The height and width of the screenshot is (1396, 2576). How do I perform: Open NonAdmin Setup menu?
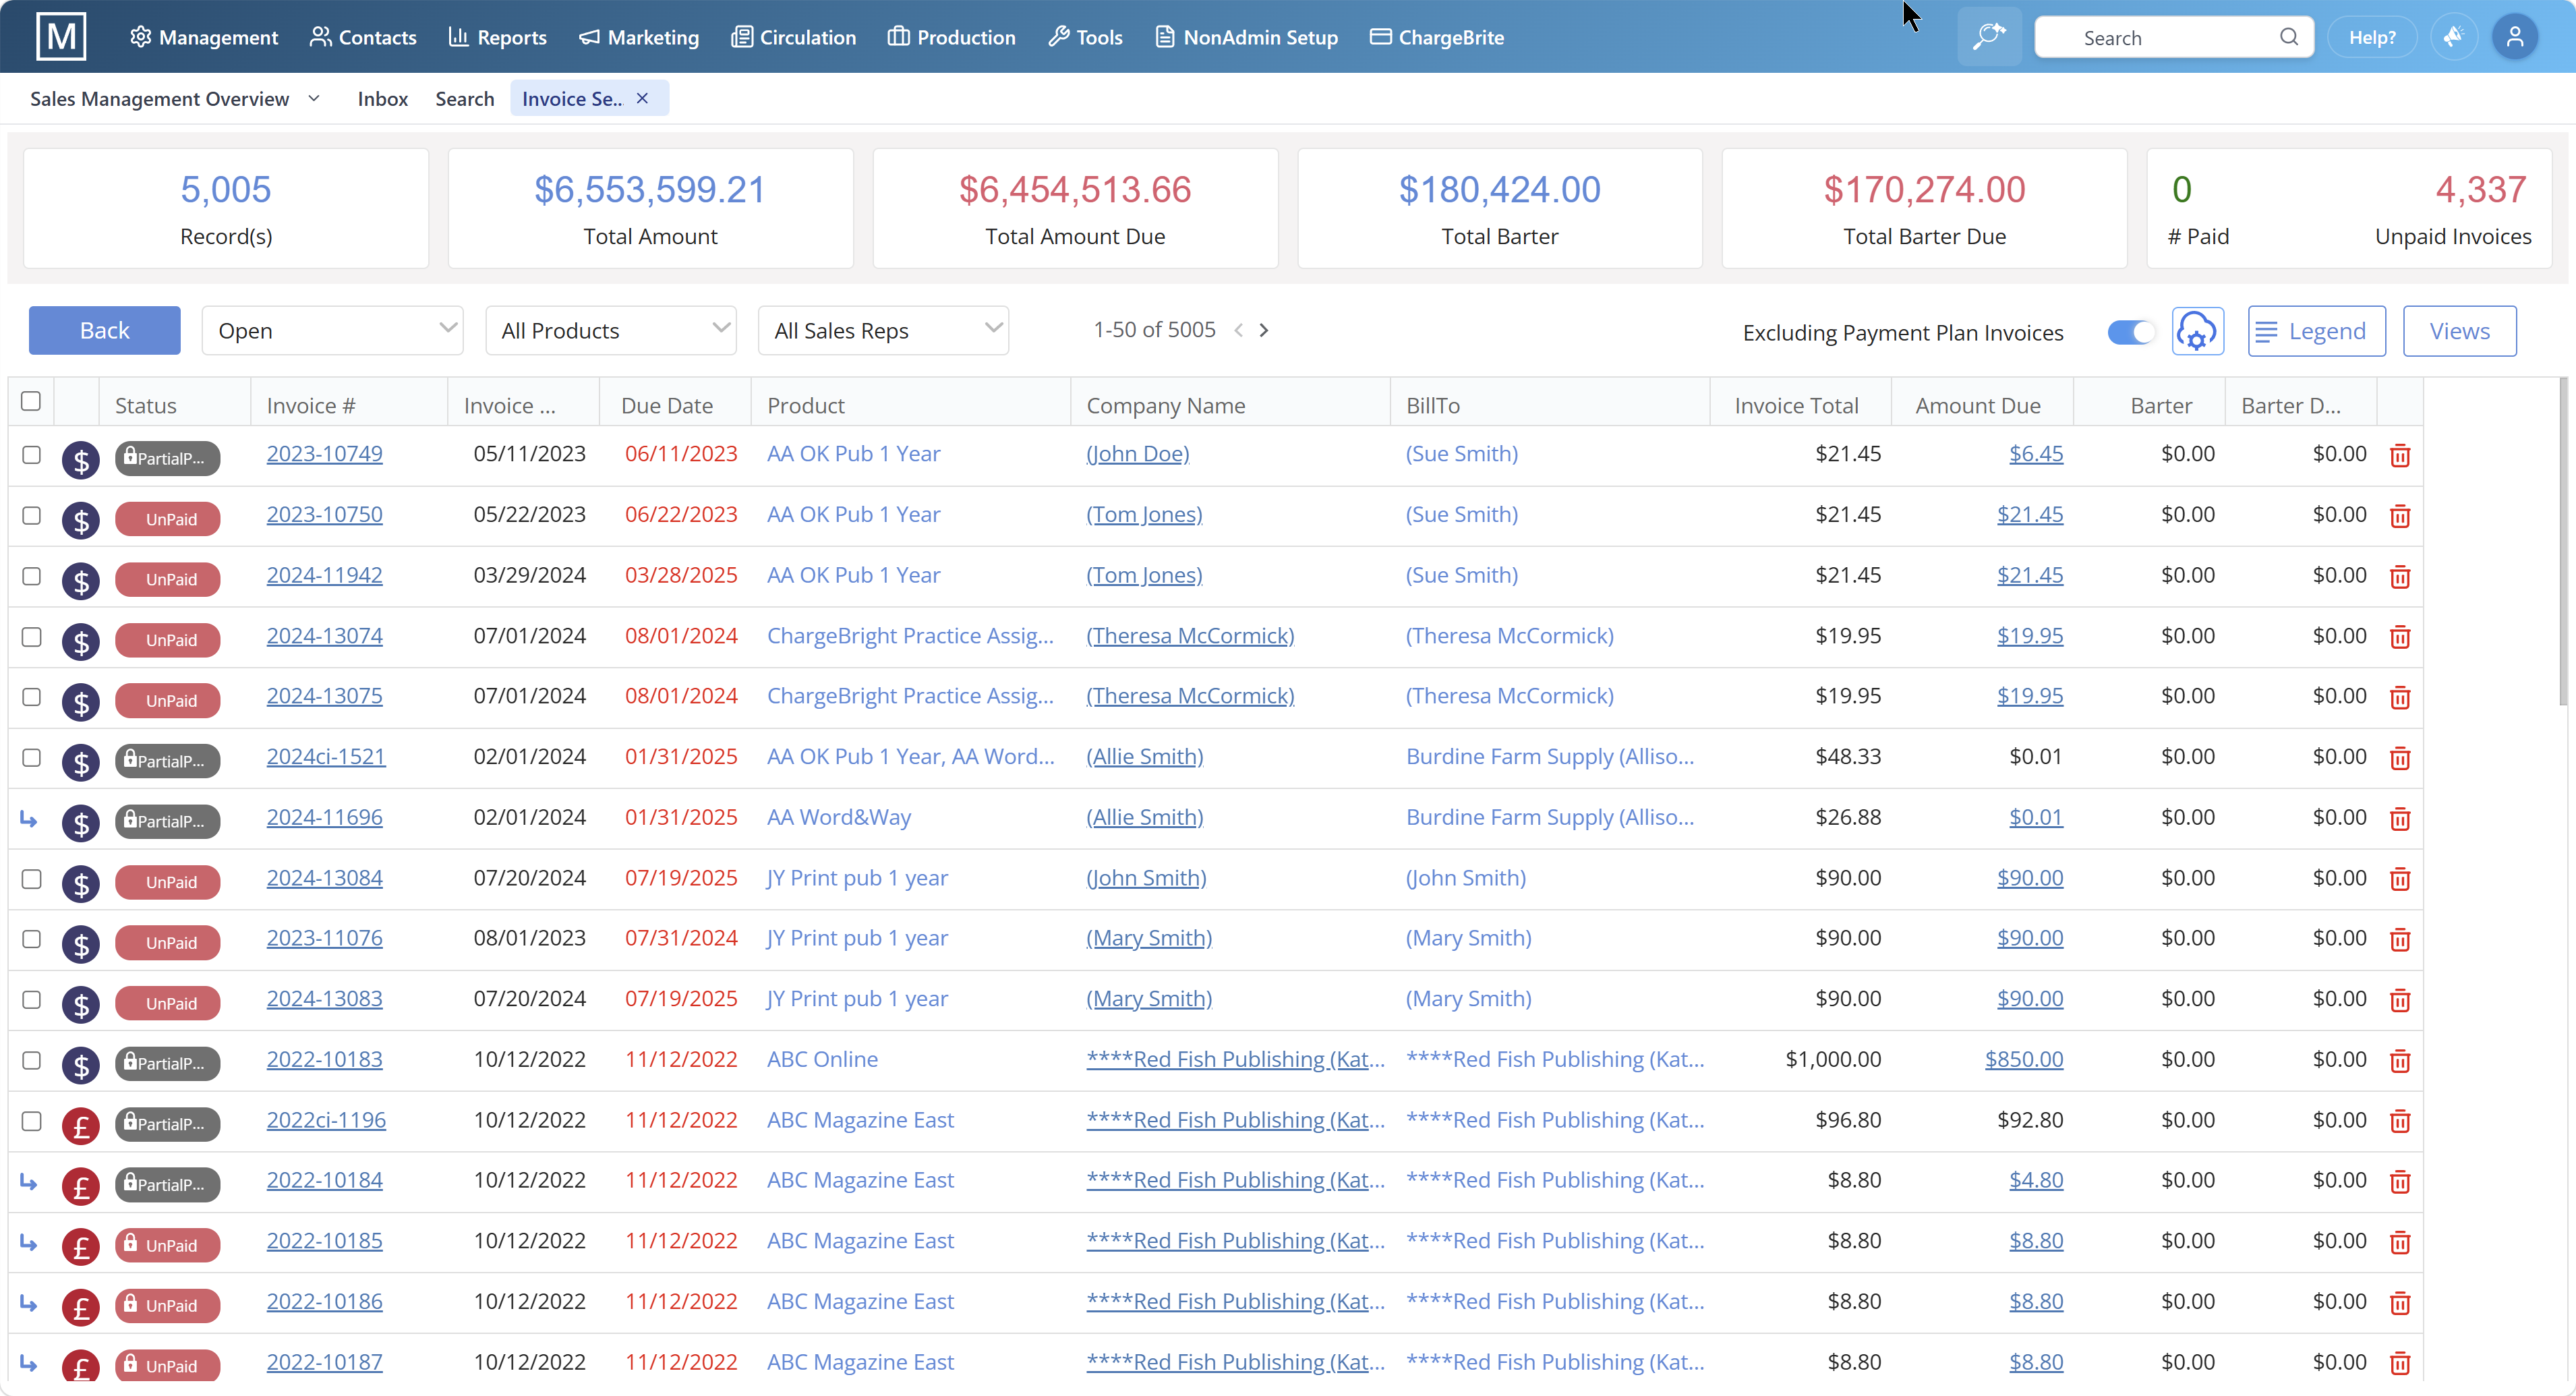[1246, 37]
